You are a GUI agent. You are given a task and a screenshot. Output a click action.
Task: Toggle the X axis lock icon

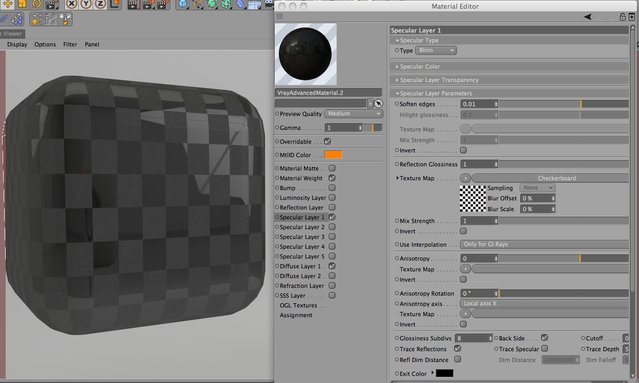pyautogui.click(x=71, y=4)
